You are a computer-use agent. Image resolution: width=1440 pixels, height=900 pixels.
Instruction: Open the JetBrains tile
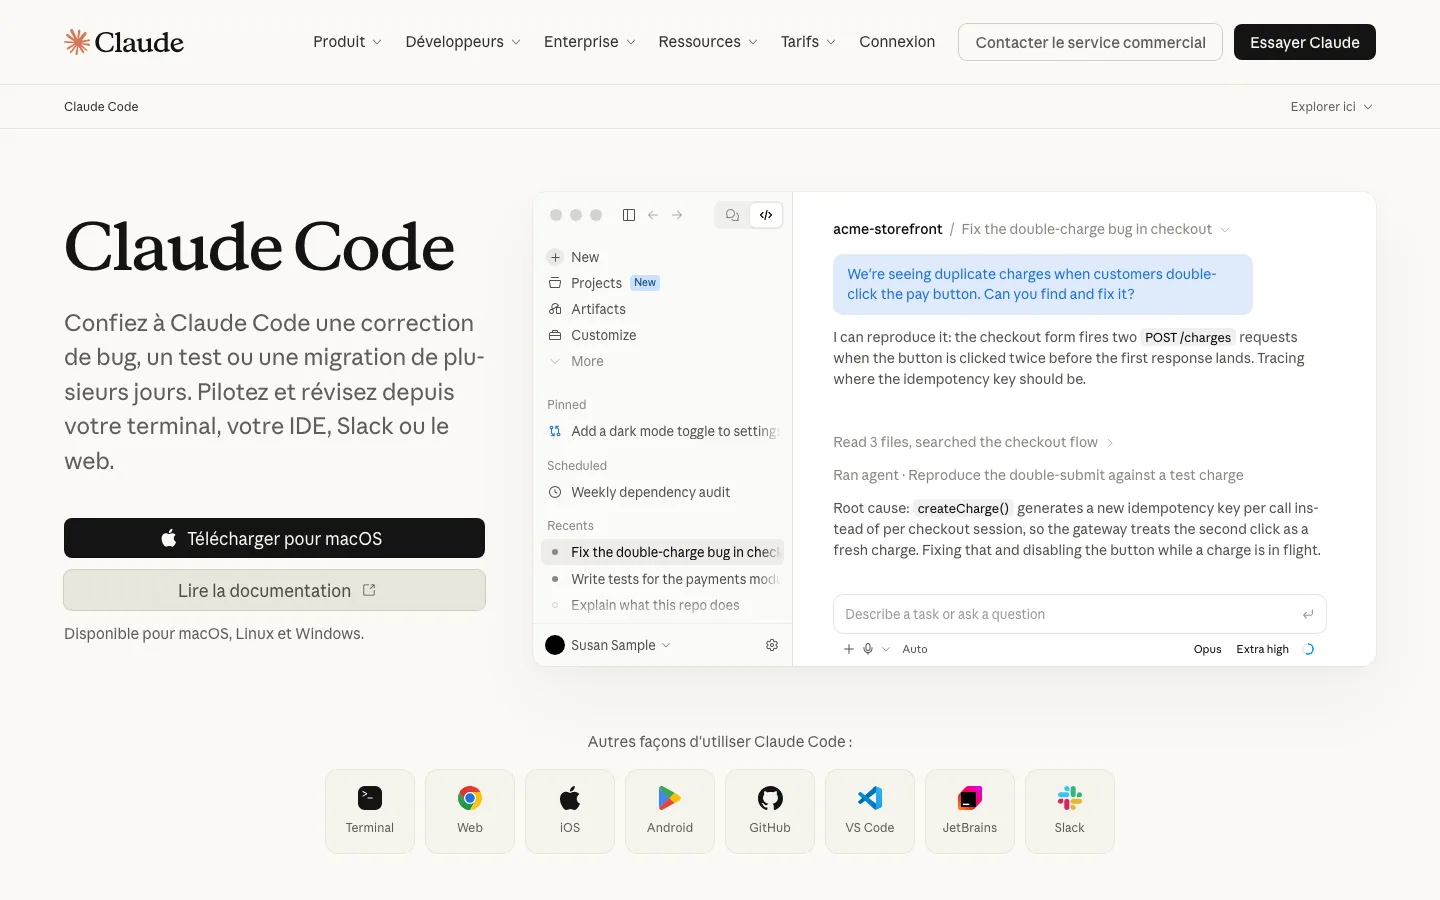(970, 811)
